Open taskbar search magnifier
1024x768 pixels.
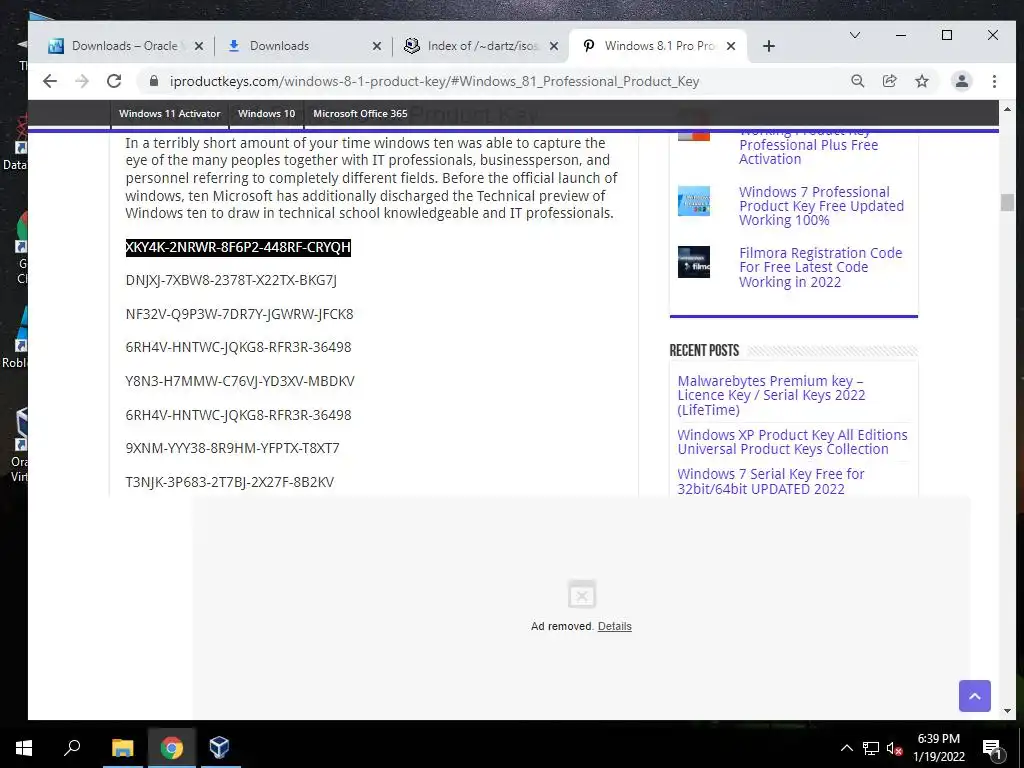(72, 748)
